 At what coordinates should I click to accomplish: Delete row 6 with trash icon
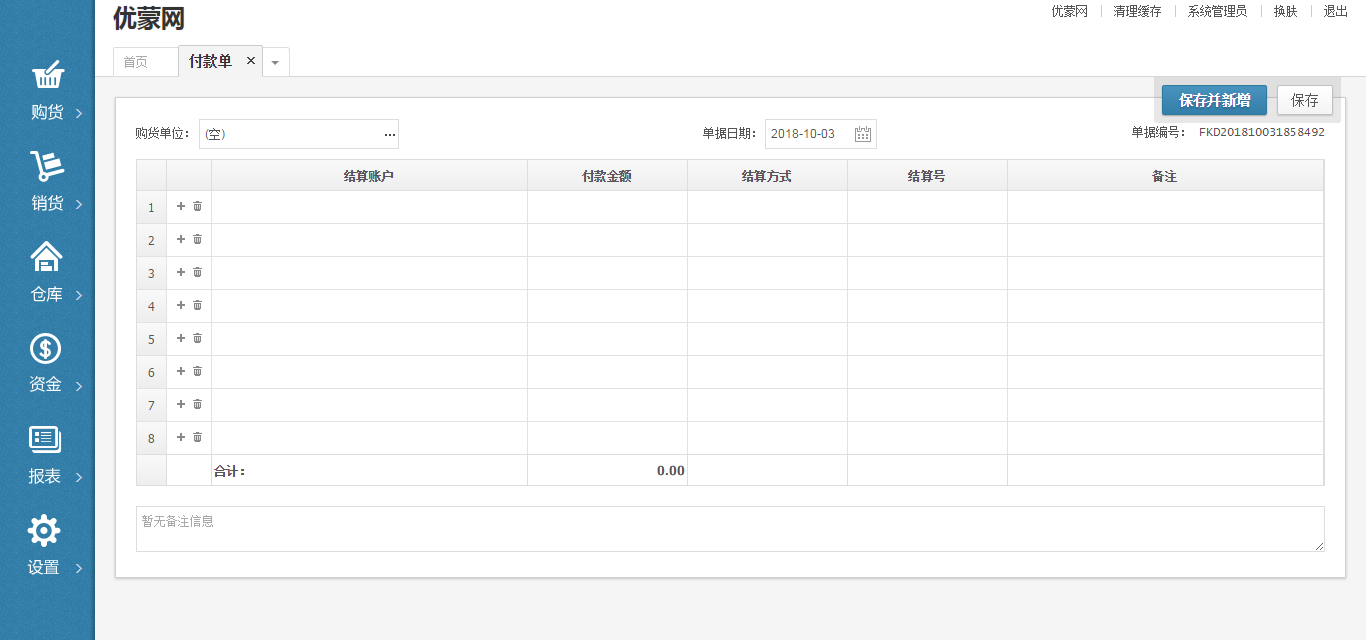197,371
